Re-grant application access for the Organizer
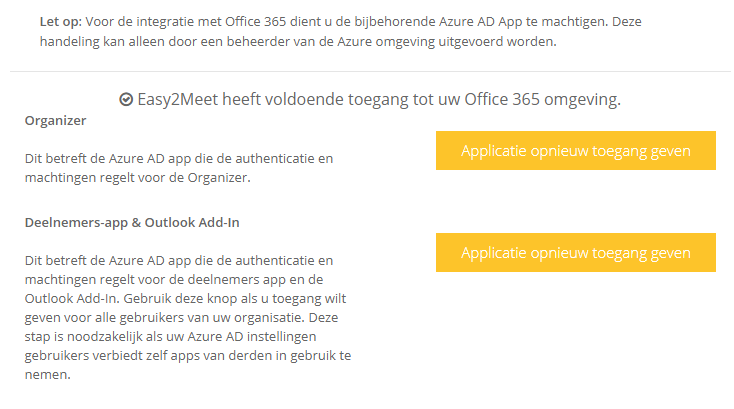The width and height of the screenshot is (734, 409). tap(576, 151)
